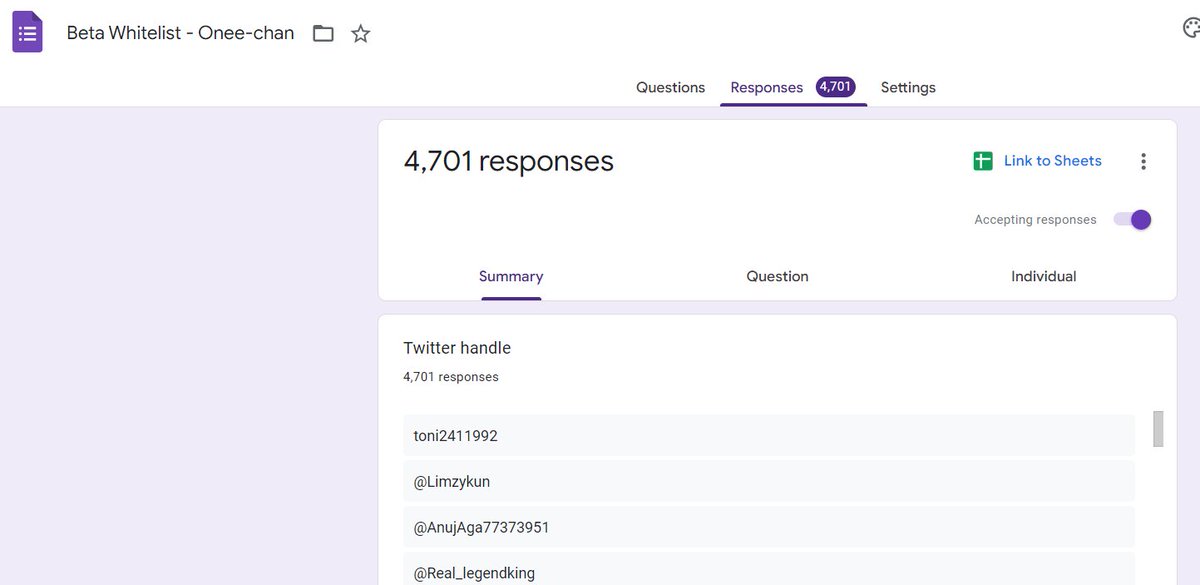Image resolution: width=1200 pixels, height=585 pixels.
Task: Click the Twitter handle question heading
Action: click(x=457, y=348)
